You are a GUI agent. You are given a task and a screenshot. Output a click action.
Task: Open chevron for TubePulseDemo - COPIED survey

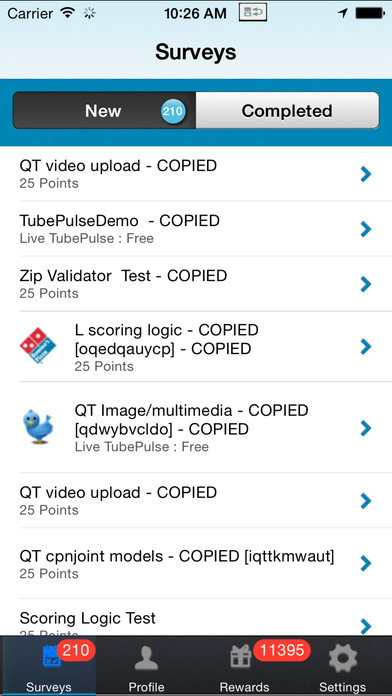click(365, 229)
